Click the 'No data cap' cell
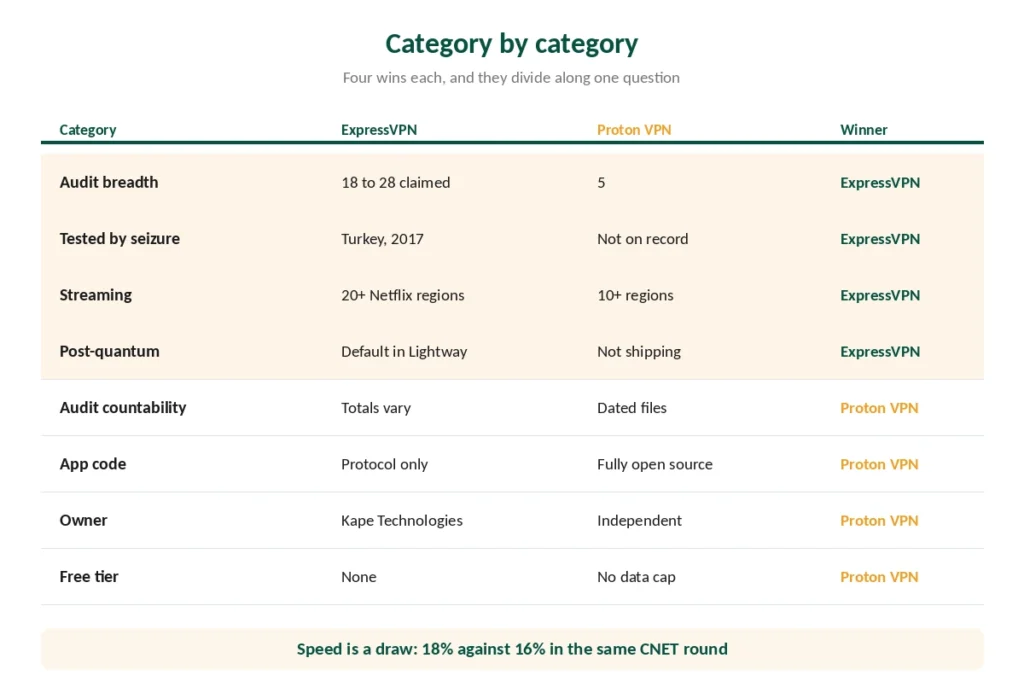This screenshot has width=1024, height=693. pos(636,577)
